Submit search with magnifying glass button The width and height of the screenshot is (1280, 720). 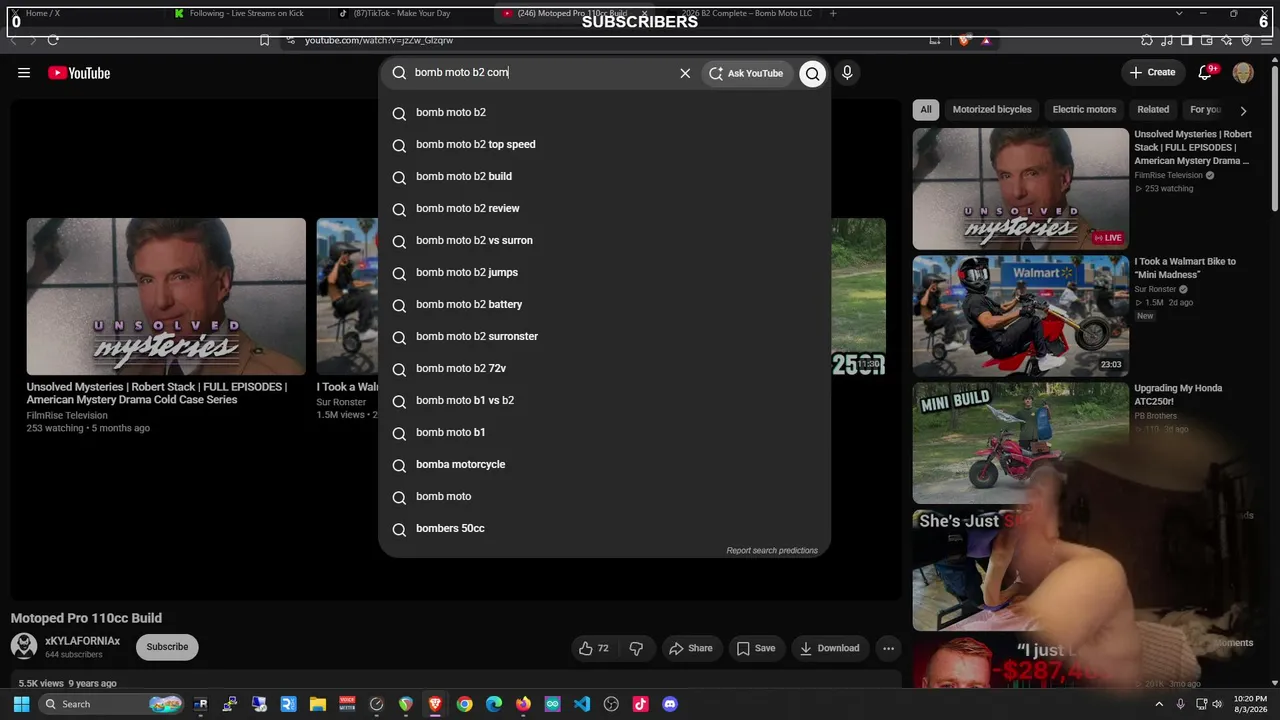click(x=812, y=73)
